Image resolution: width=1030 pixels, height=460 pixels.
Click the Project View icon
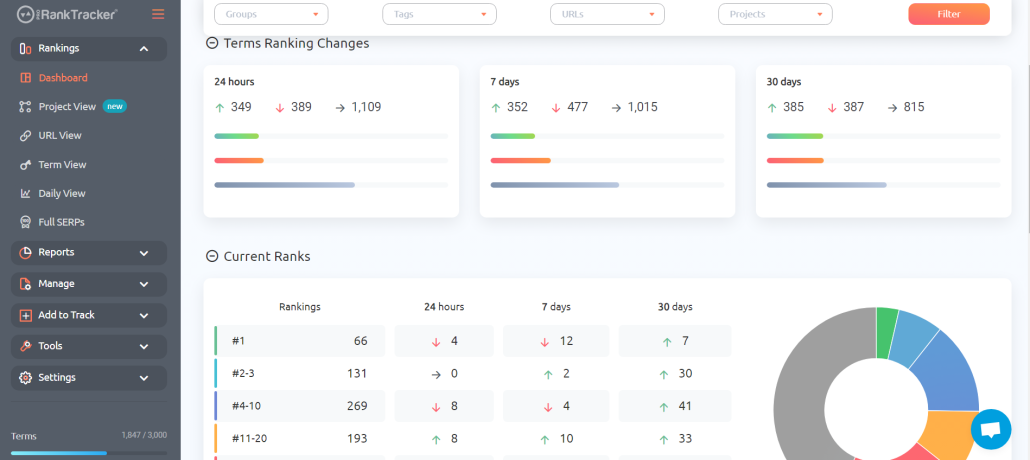[x=26, y=106]
